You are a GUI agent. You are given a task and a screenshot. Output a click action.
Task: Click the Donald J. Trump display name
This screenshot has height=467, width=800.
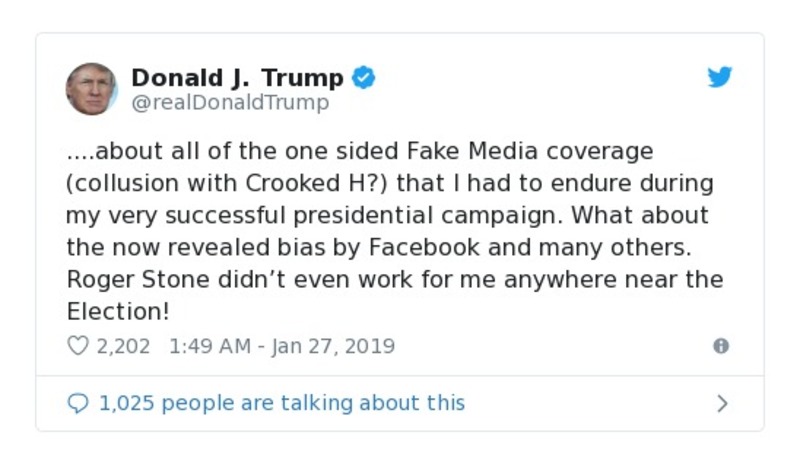pos(237,78)
